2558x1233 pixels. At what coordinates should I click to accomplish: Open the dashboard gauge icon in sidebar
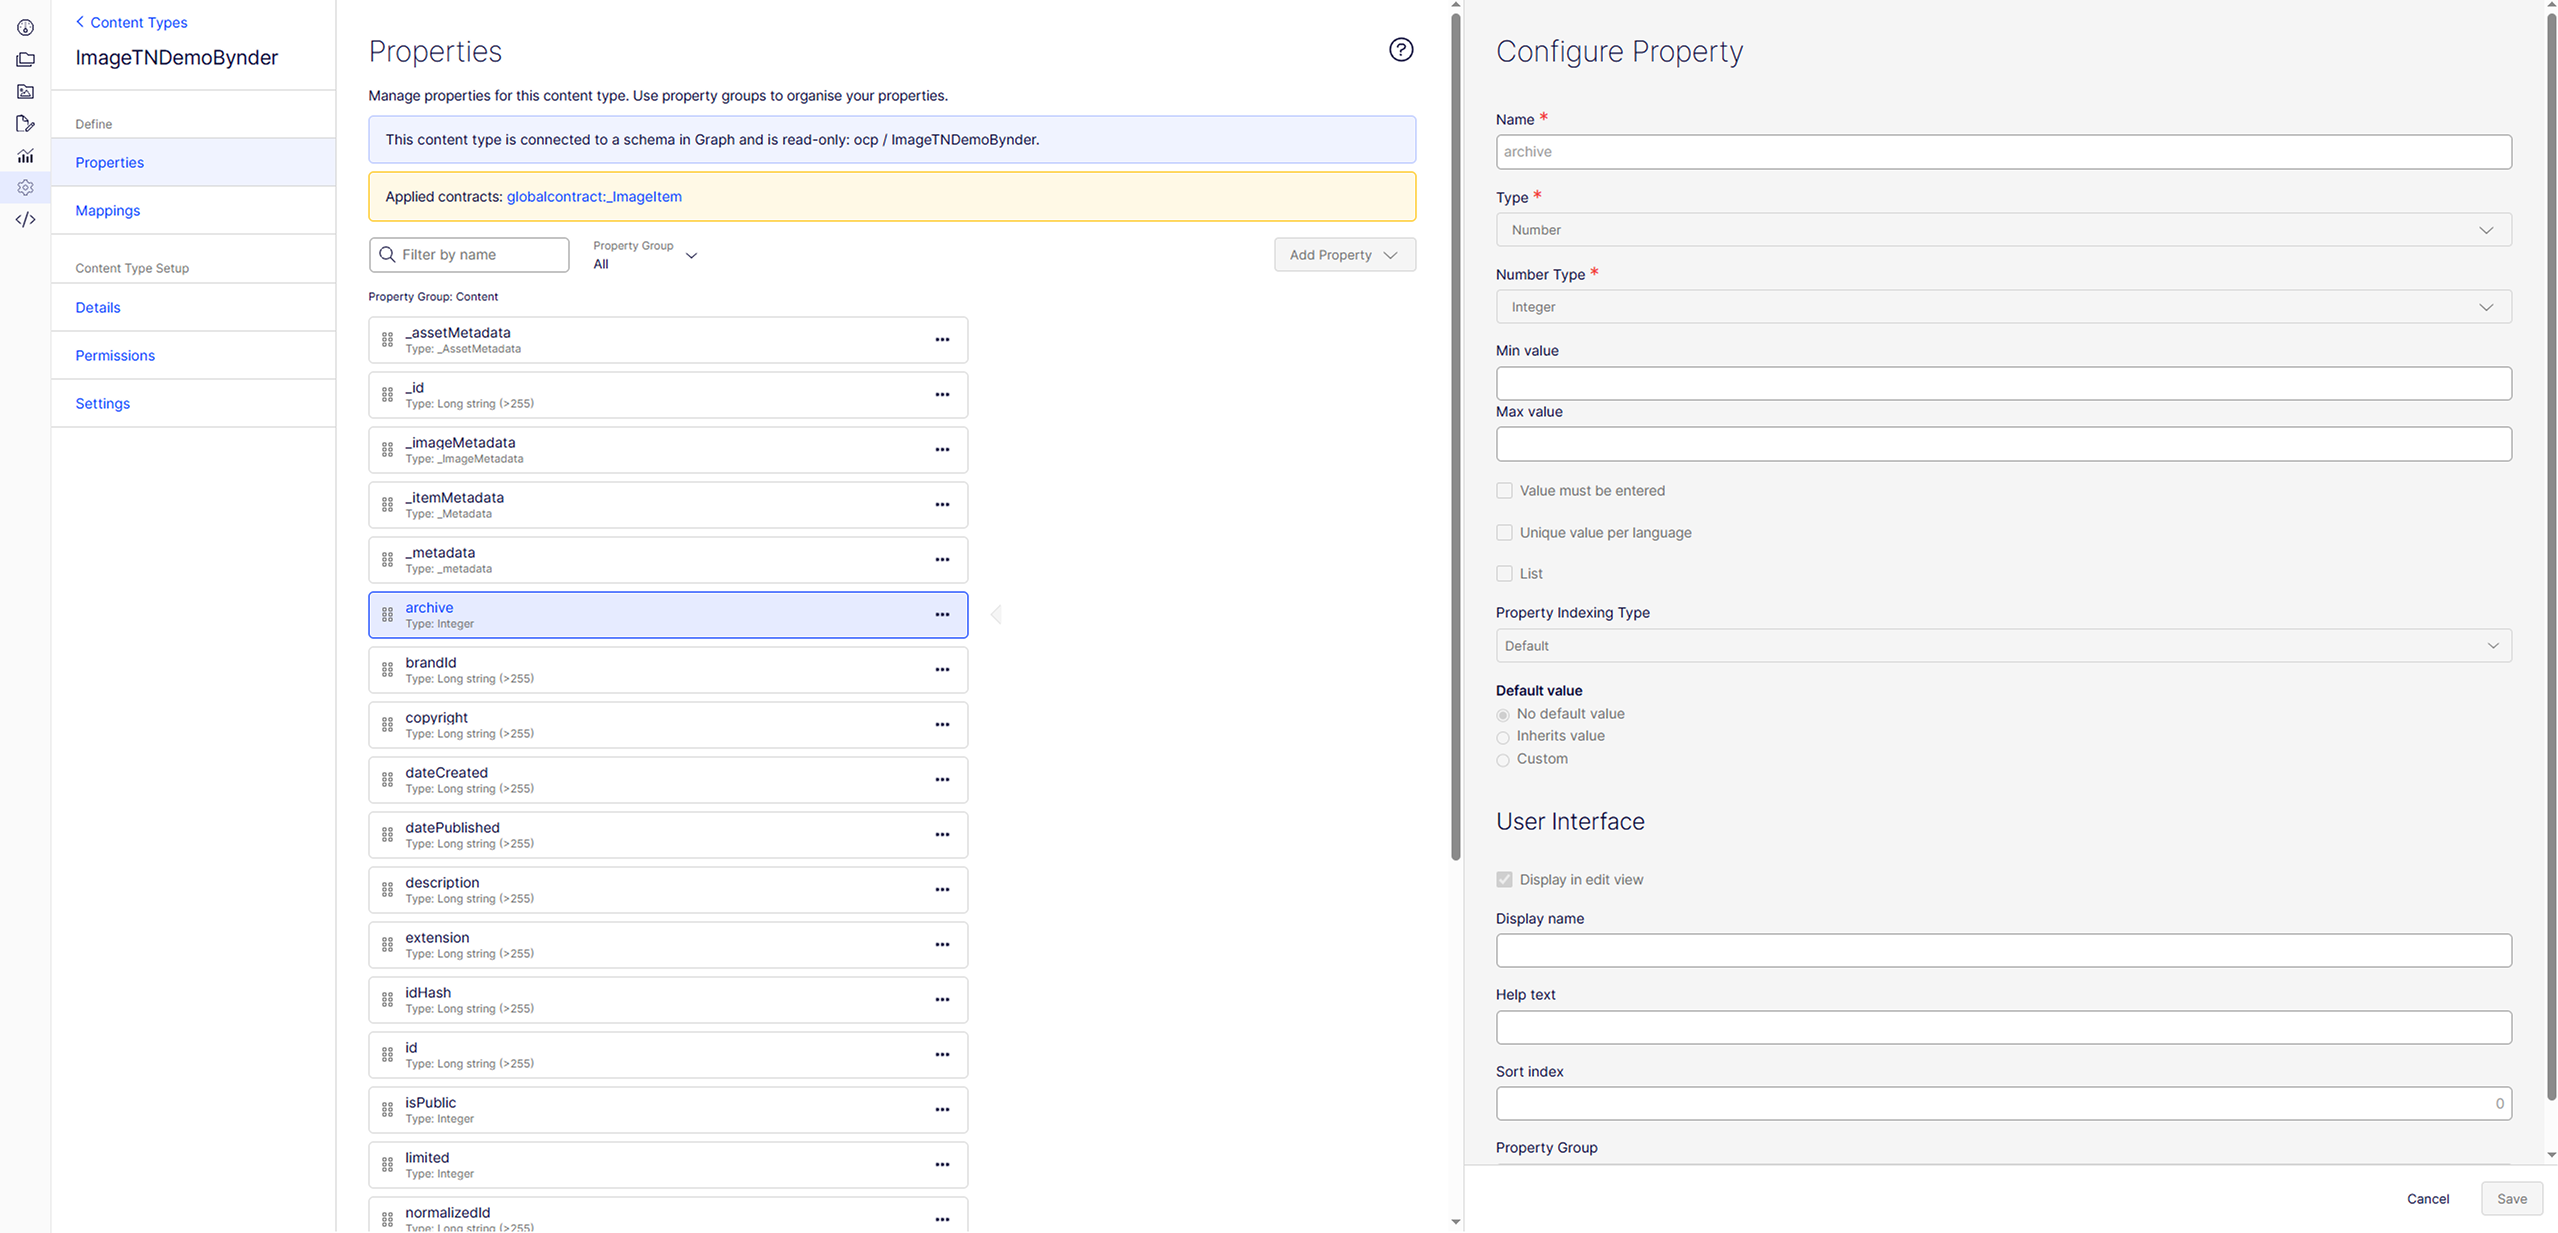(x=26, y=28)
